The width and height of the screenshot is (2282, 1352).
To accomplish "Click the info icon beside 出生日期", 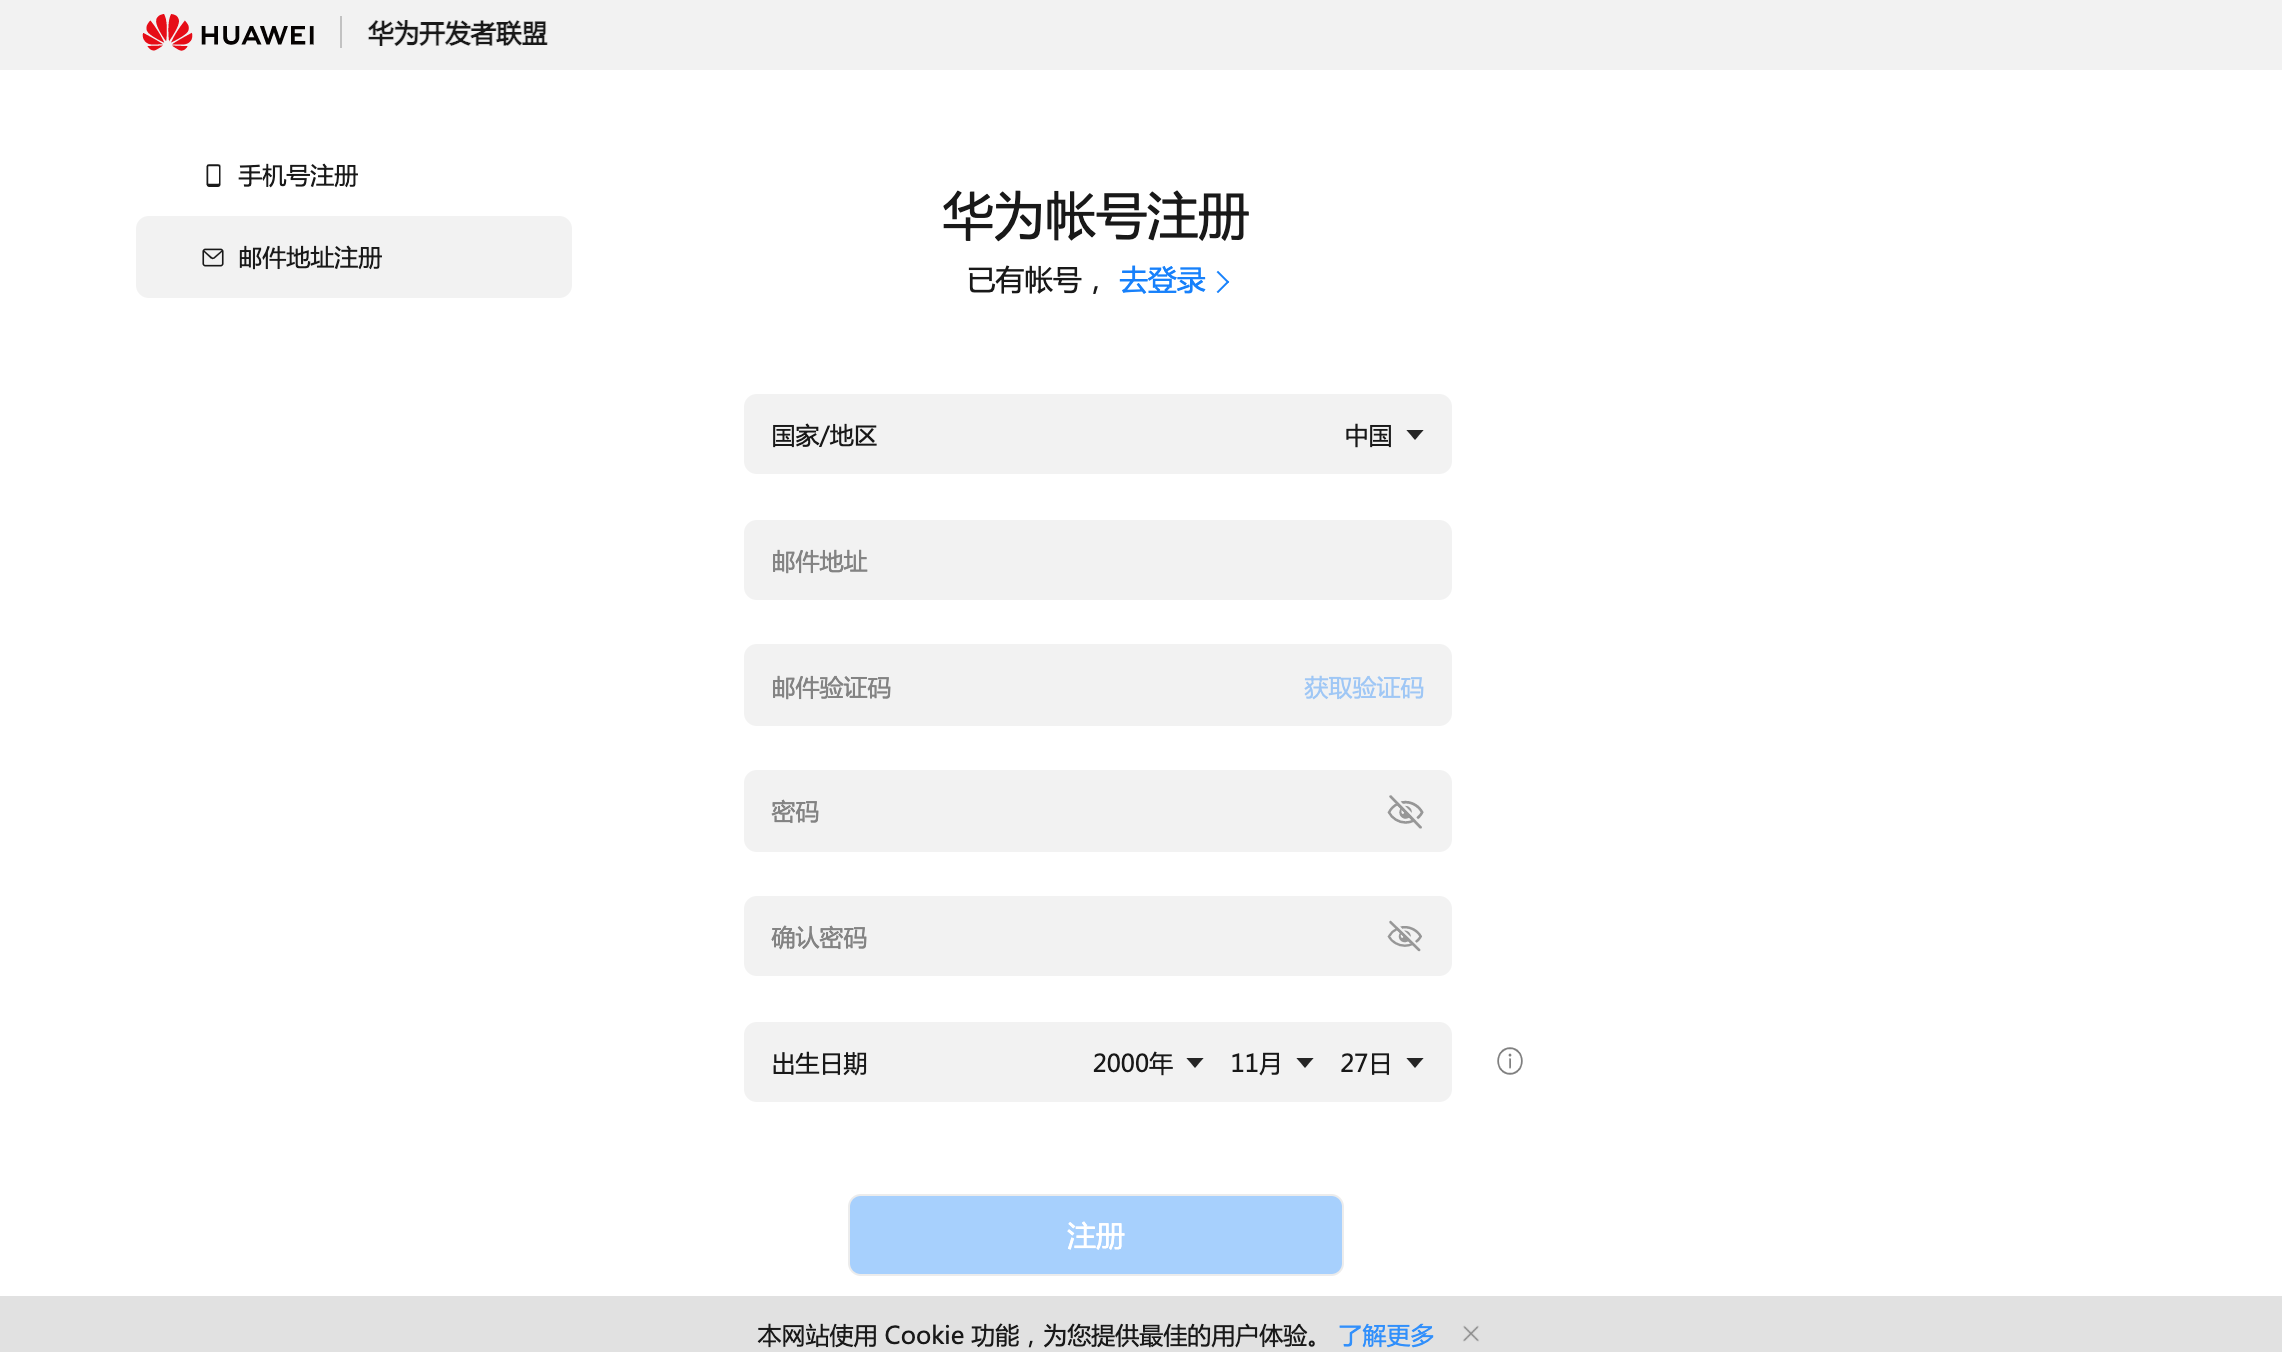I will [x=1509, y=1061].
